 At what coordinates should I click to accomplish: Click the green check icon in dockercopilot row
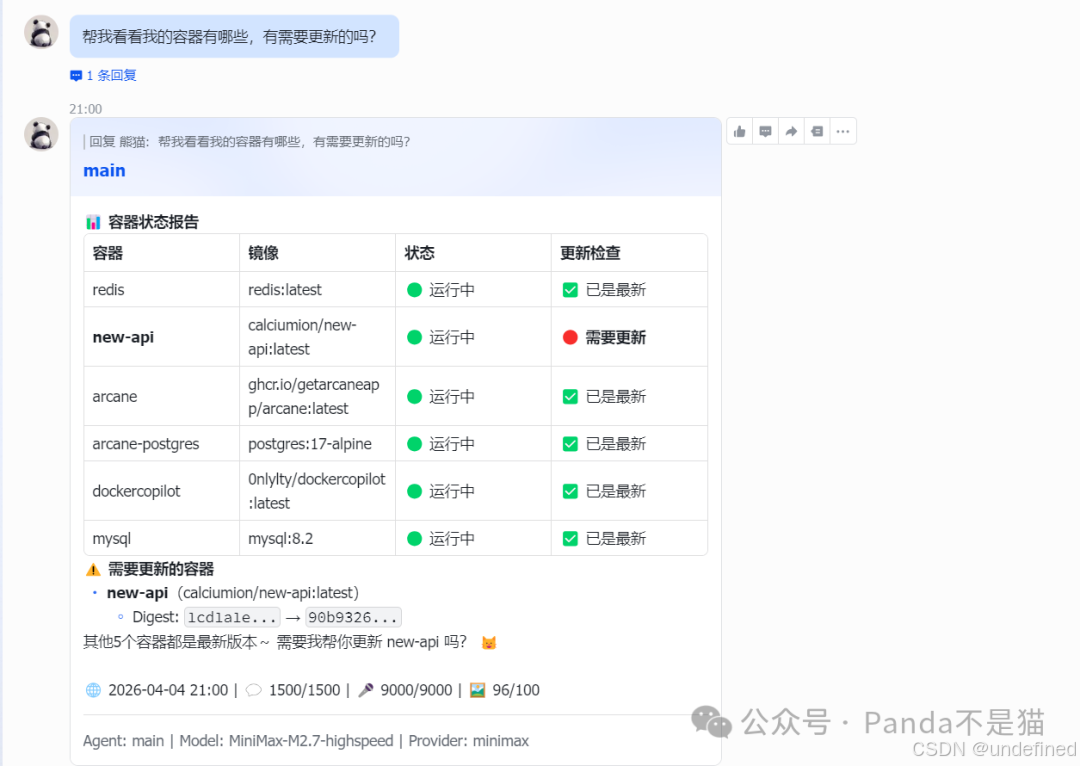click(570, 491)
